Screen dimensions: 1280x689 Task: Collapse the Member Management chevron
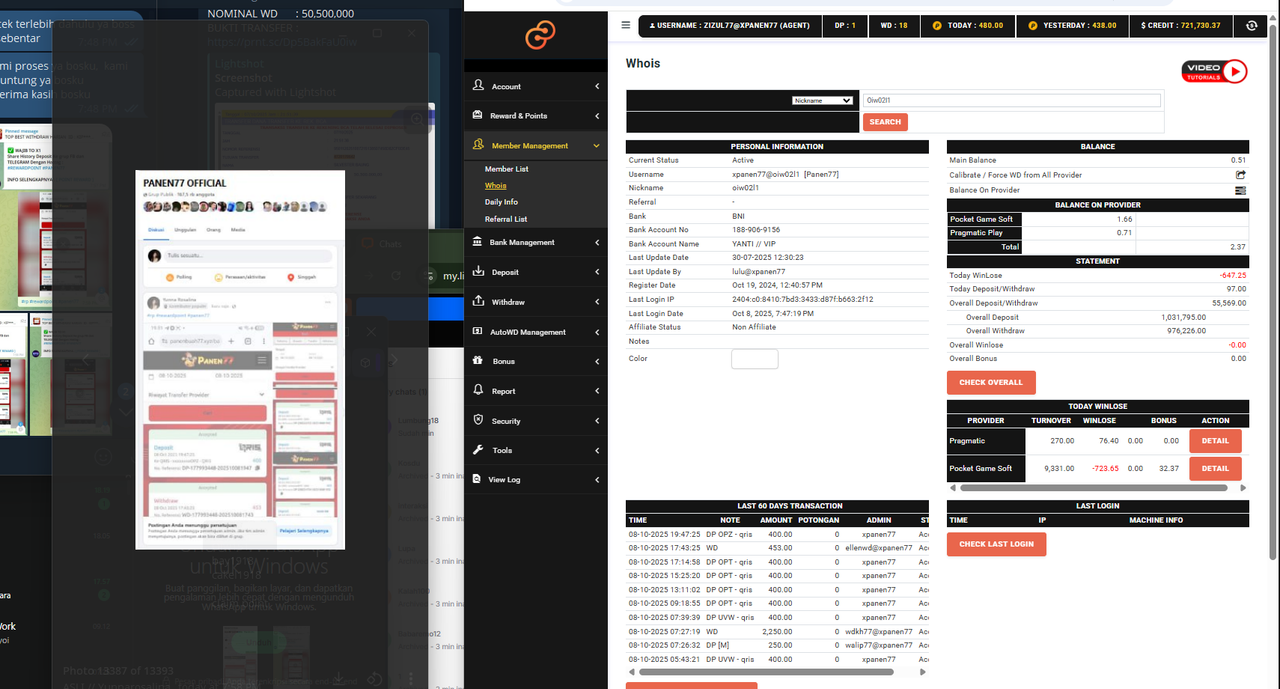coord(597,146)
